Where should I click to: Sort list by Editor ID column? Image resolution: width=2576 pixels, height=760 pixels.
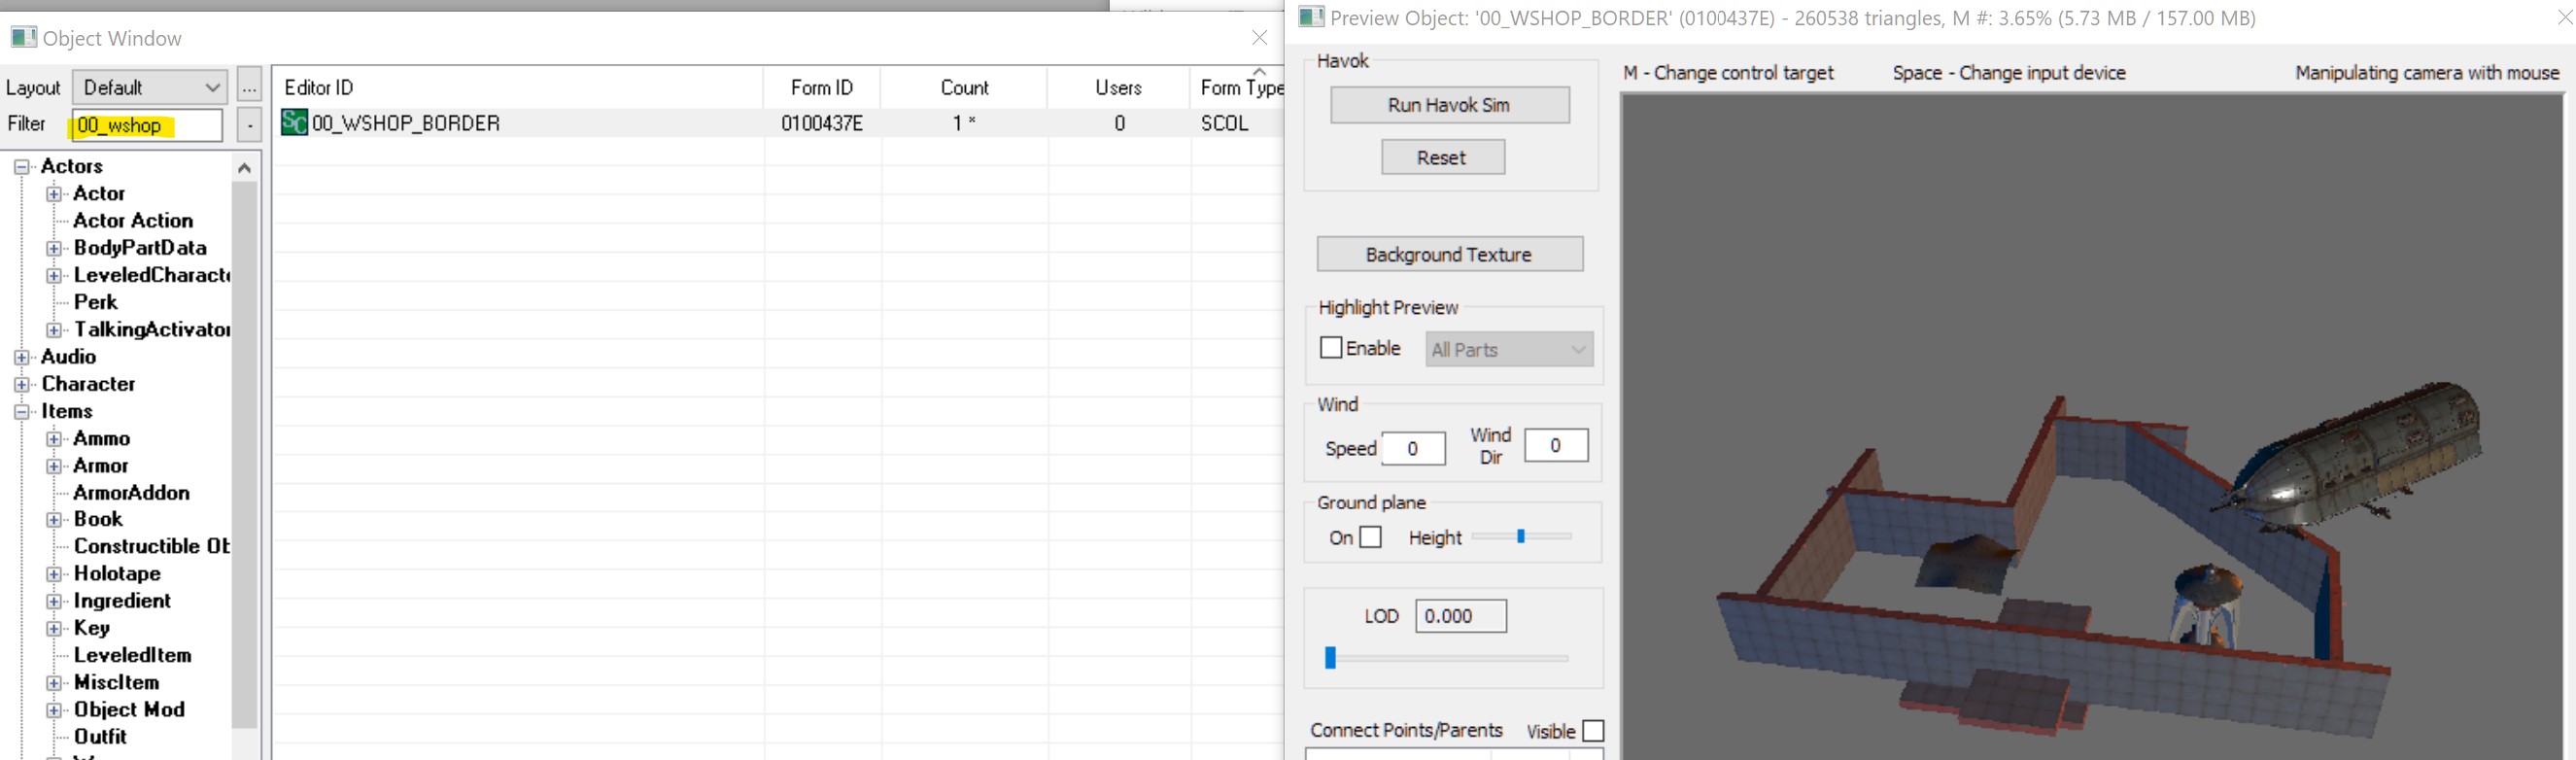click(x=518, y=87)
